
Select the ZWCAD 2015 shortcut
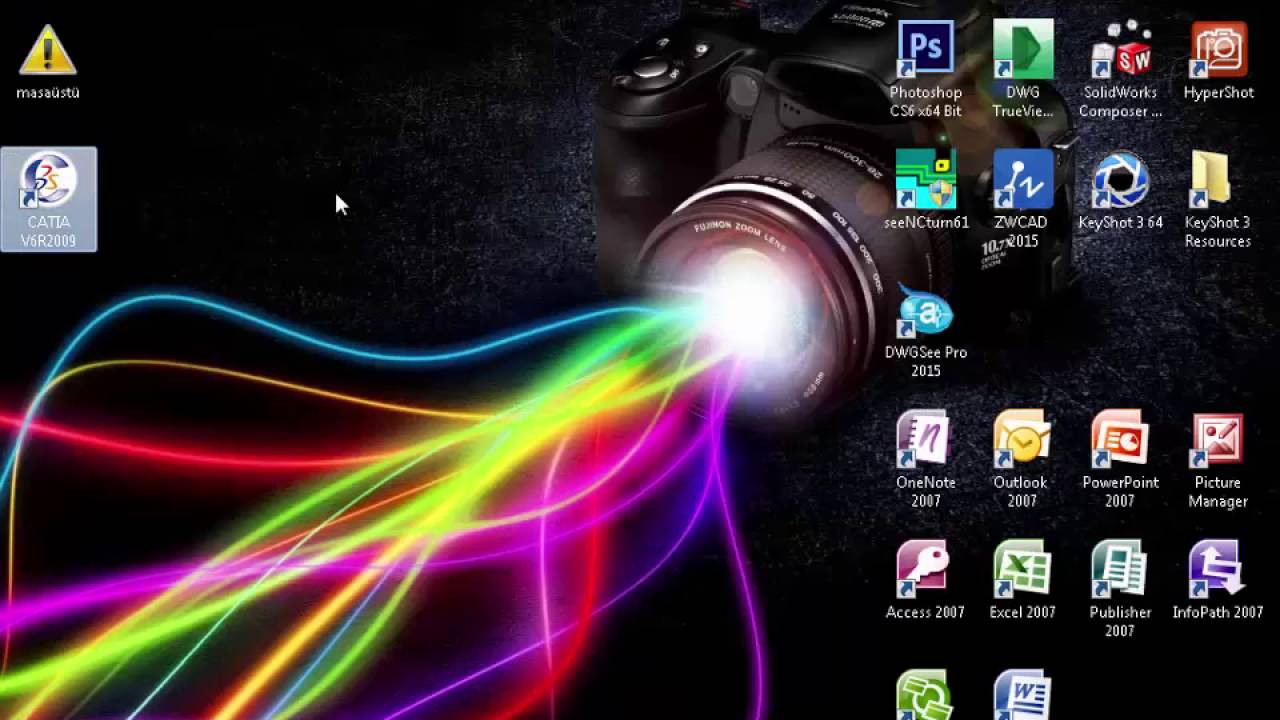pos(1023,199)
